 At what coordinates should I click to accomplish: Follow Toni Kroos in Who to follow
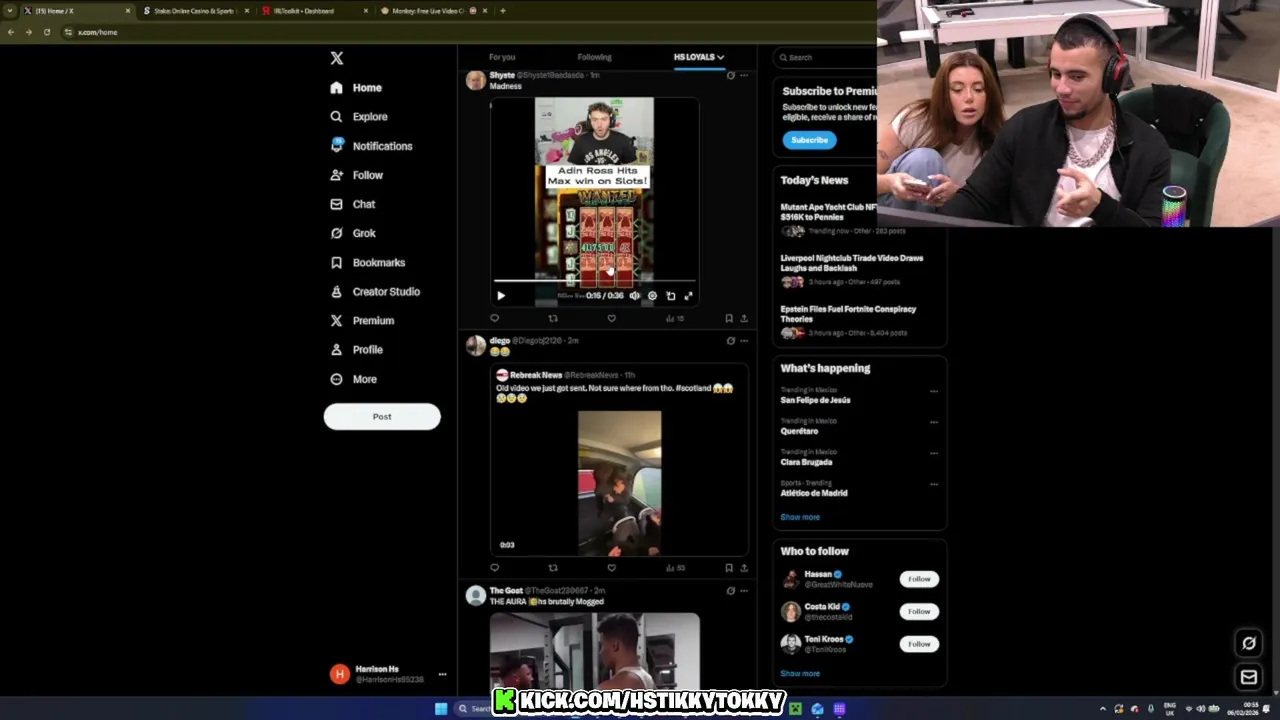(x=919, y=644)
